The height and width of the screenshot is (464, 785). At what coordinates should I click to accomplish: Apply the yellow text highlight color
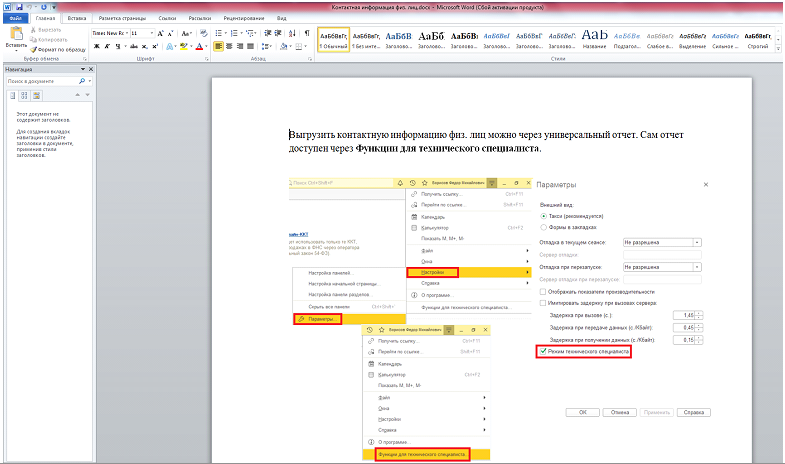pyautogui.click(x=183, y=46)
